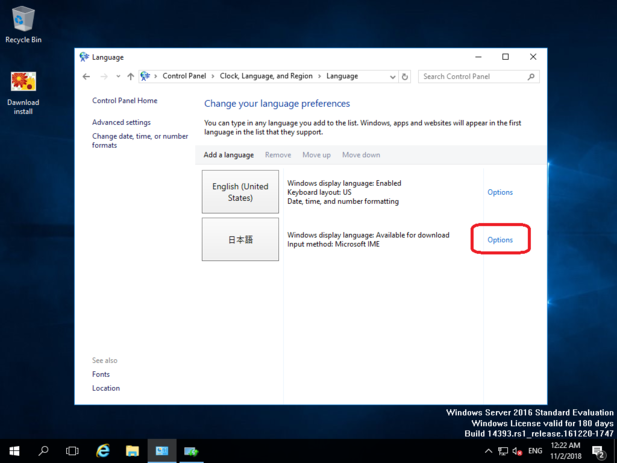Open Options for English (United States)

point(500,192)
